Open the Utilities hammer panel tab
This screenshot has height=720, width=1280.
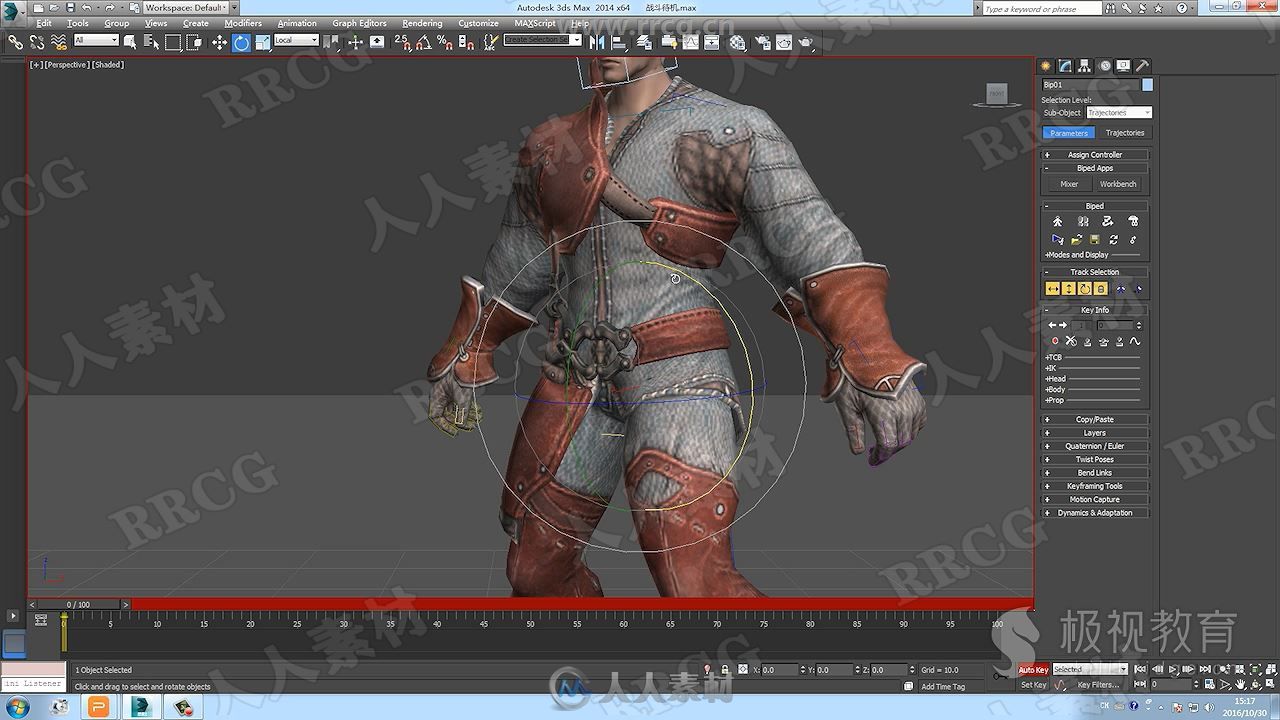coord(1143,66)
